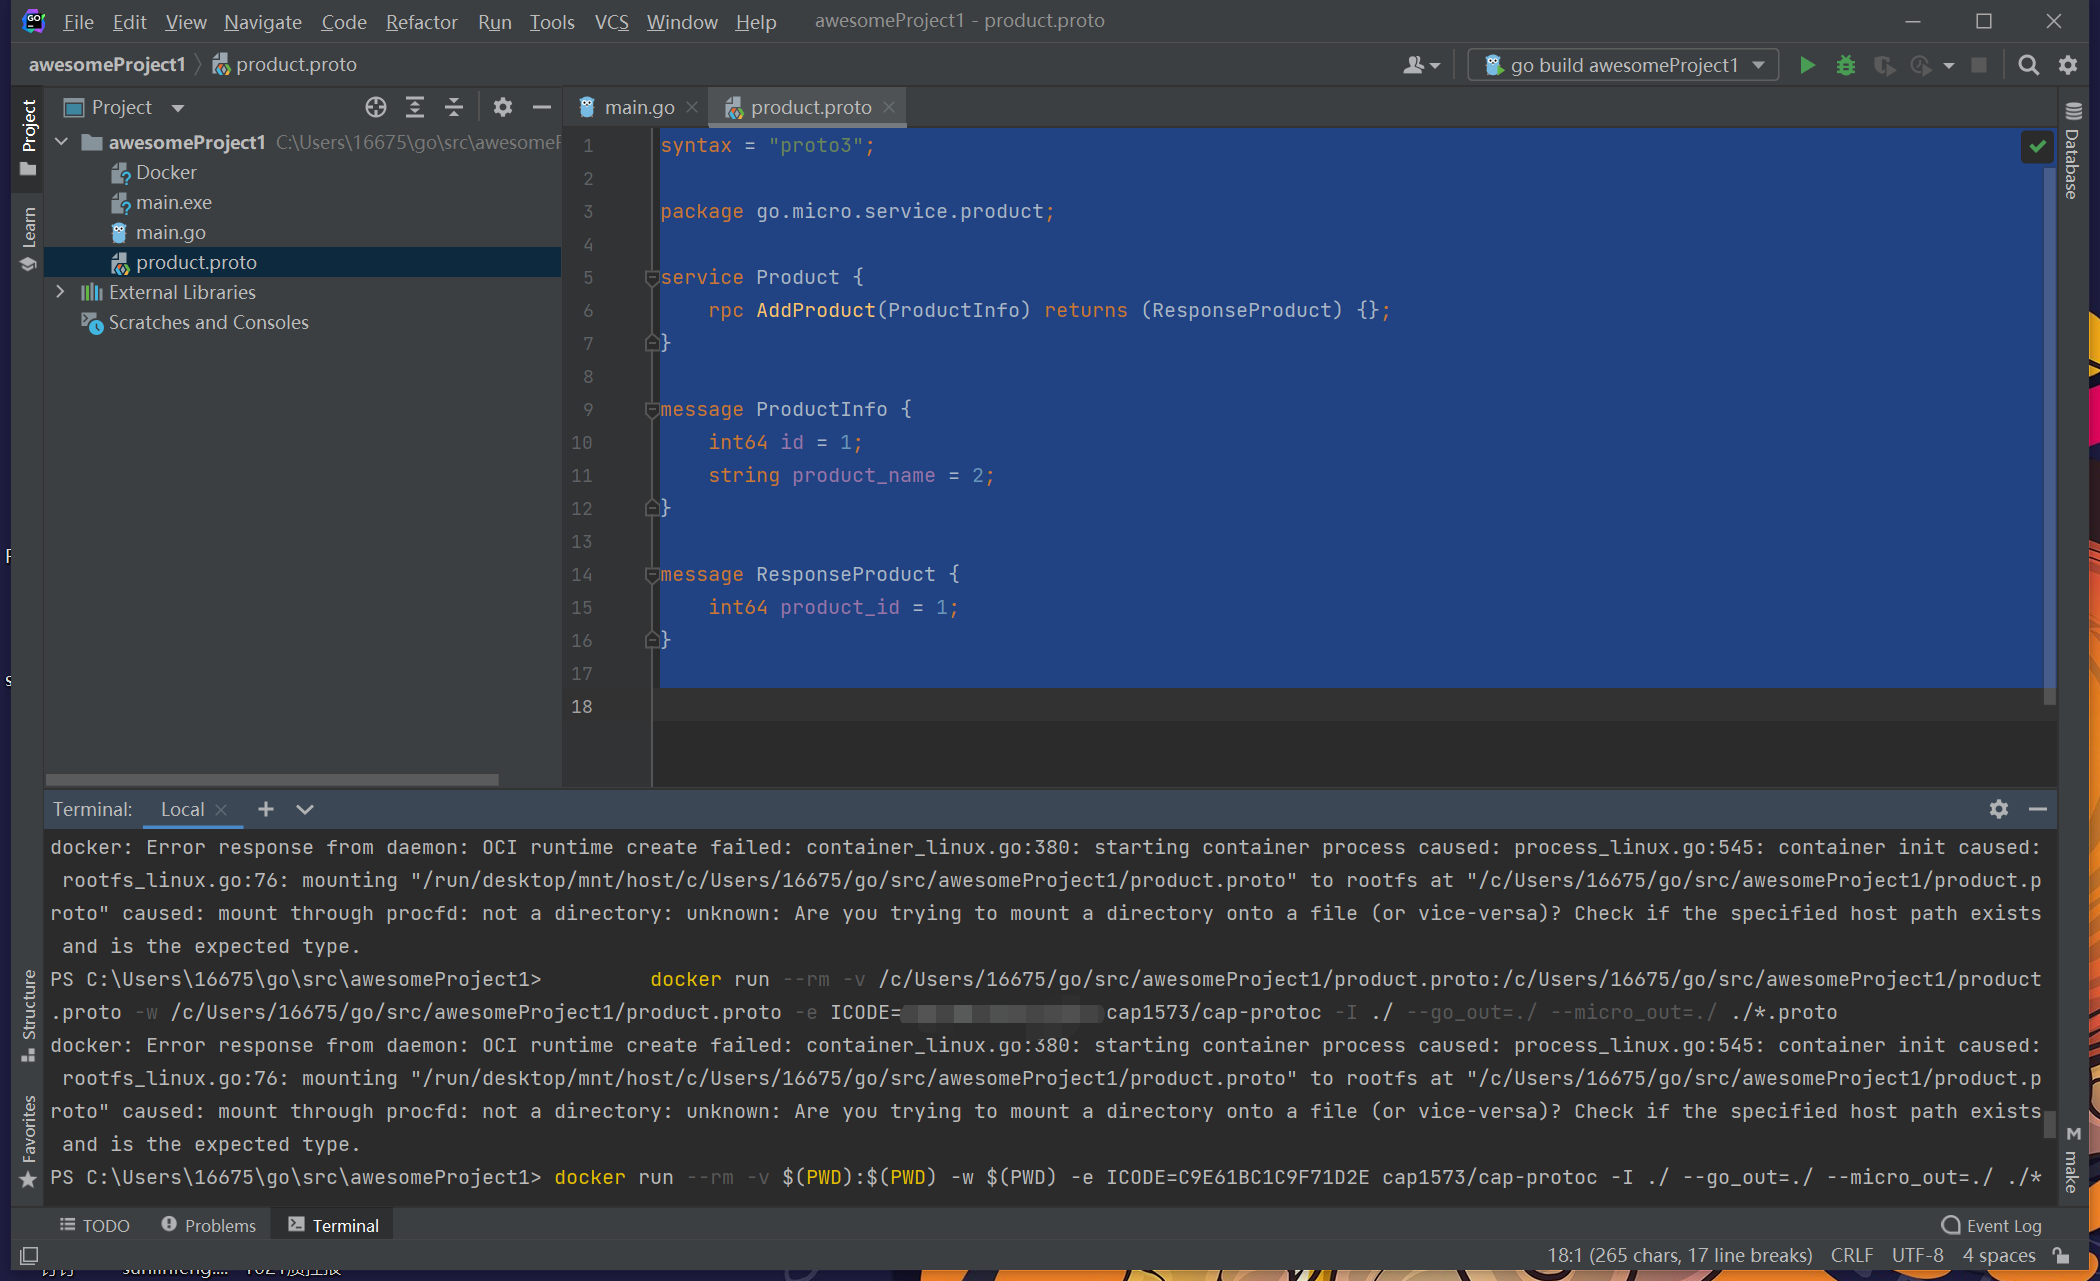This screenshot has width=2100, height=1281.
Task: Collapse all items in Project panel
Action: pyautogui.click(x=454, y=107)
